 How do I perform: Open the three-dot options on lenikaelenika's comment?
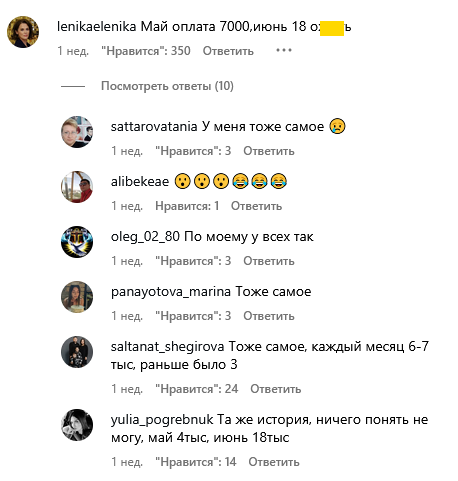[x=284, y=50]
